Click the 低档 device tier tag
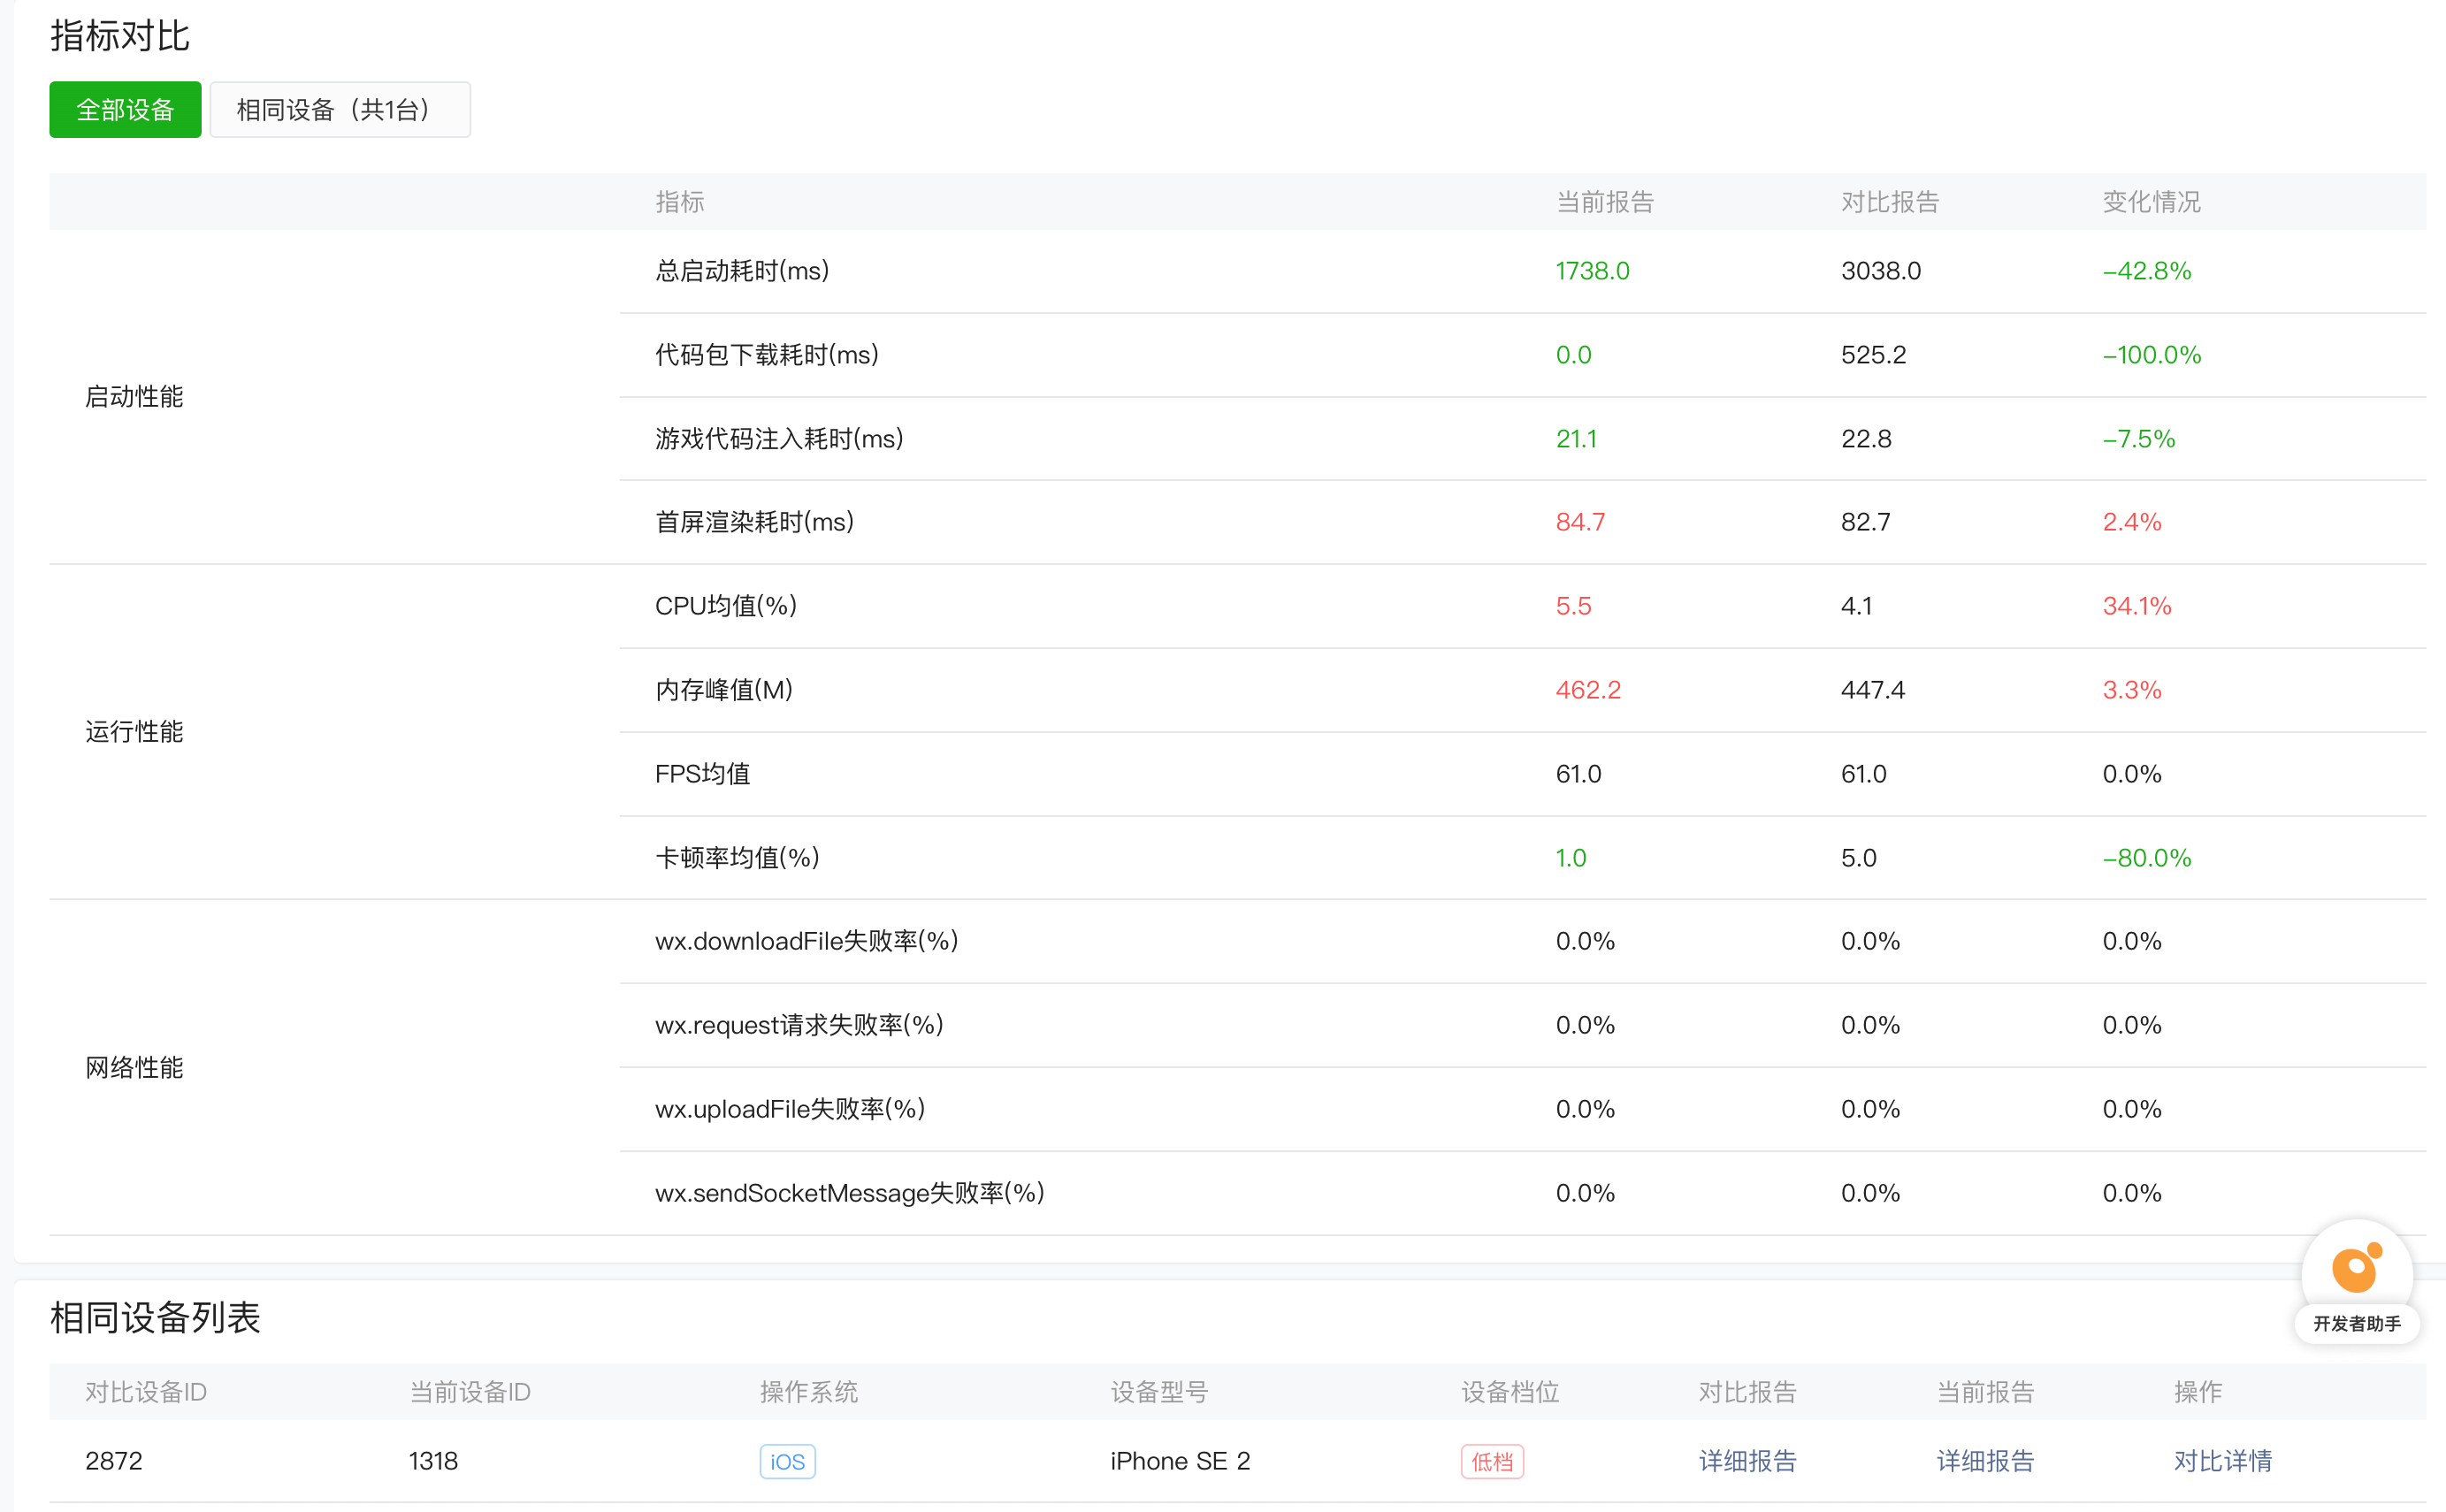 [x=1492, y=1461]
